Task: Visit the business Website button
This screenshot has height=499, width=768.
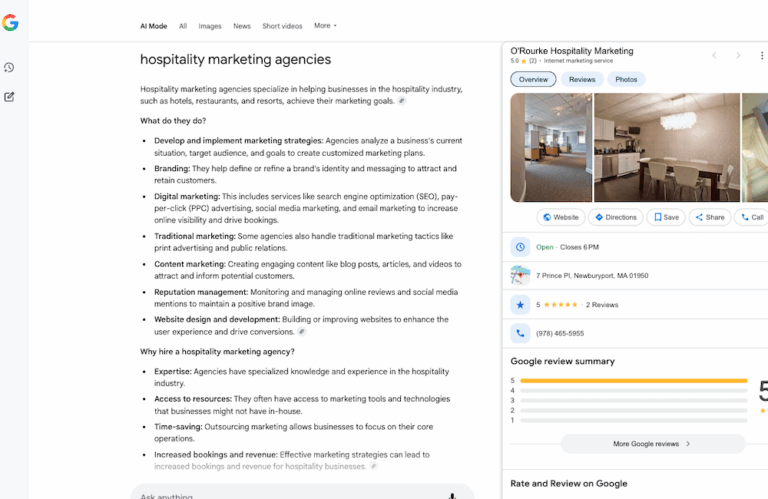Action: click(x=561, y=217)
